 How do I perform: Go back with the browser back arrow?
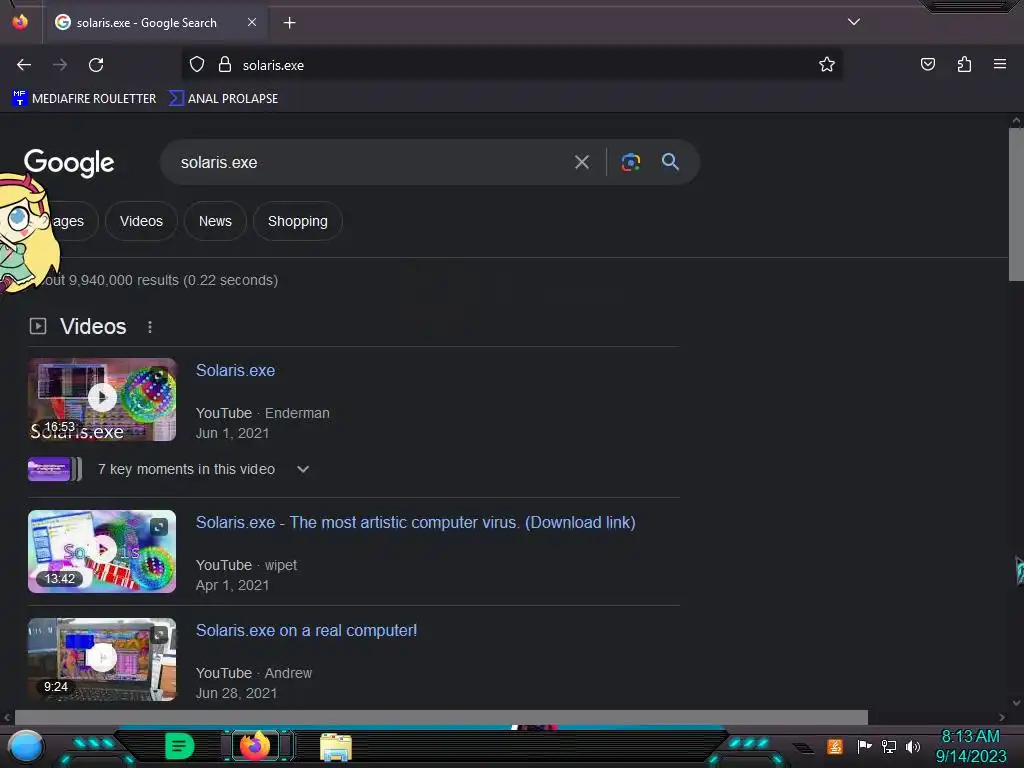pos(24,65)
